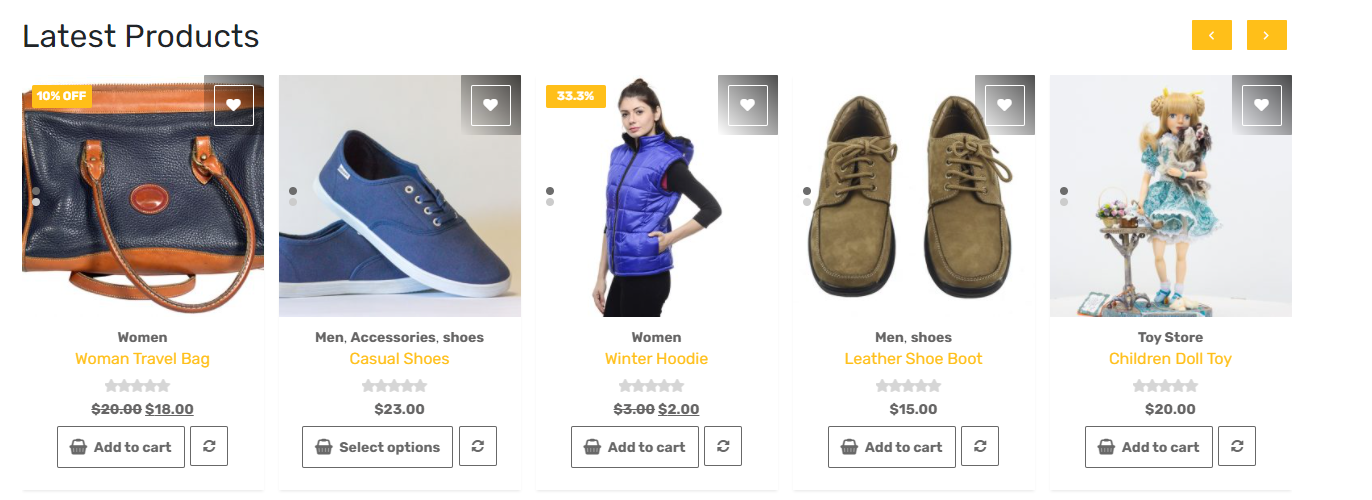Screen dimensions: 1372x500
Task: Compare Woman Travel Bag with refresh icon
Action: click(209, 446)
